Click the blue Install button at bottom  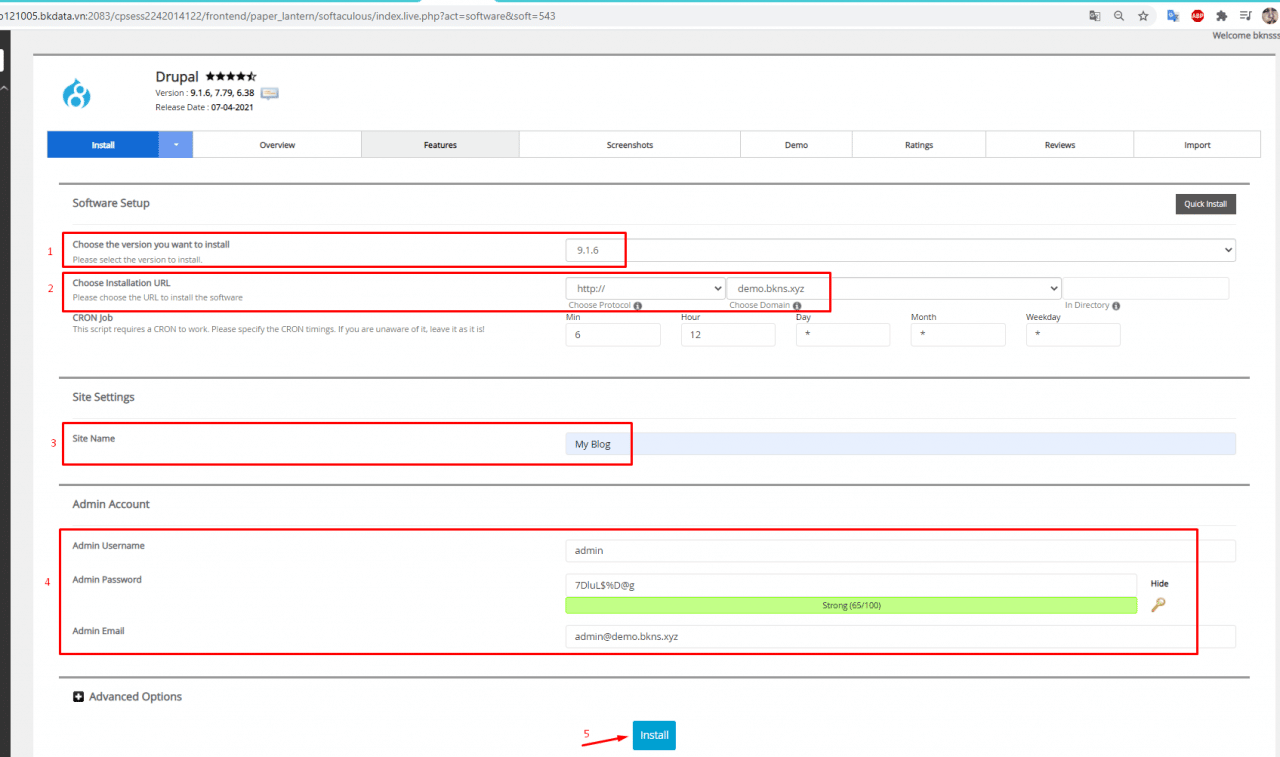point(654,735)
